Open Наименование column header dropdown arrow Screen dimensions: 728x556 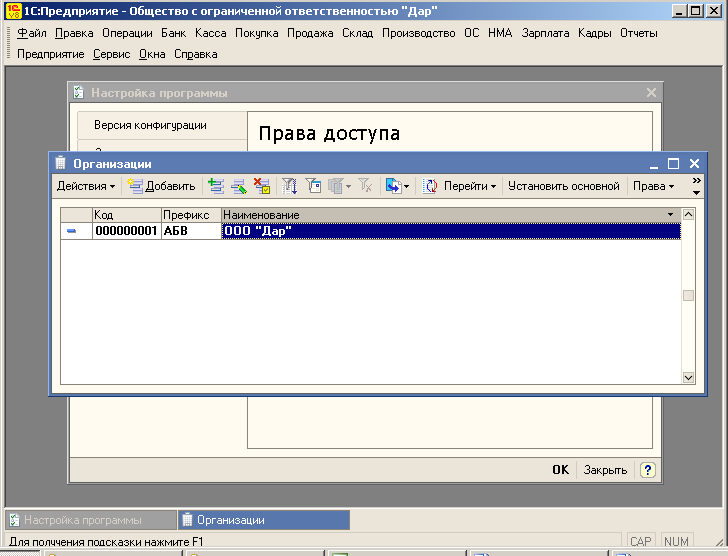670,214
